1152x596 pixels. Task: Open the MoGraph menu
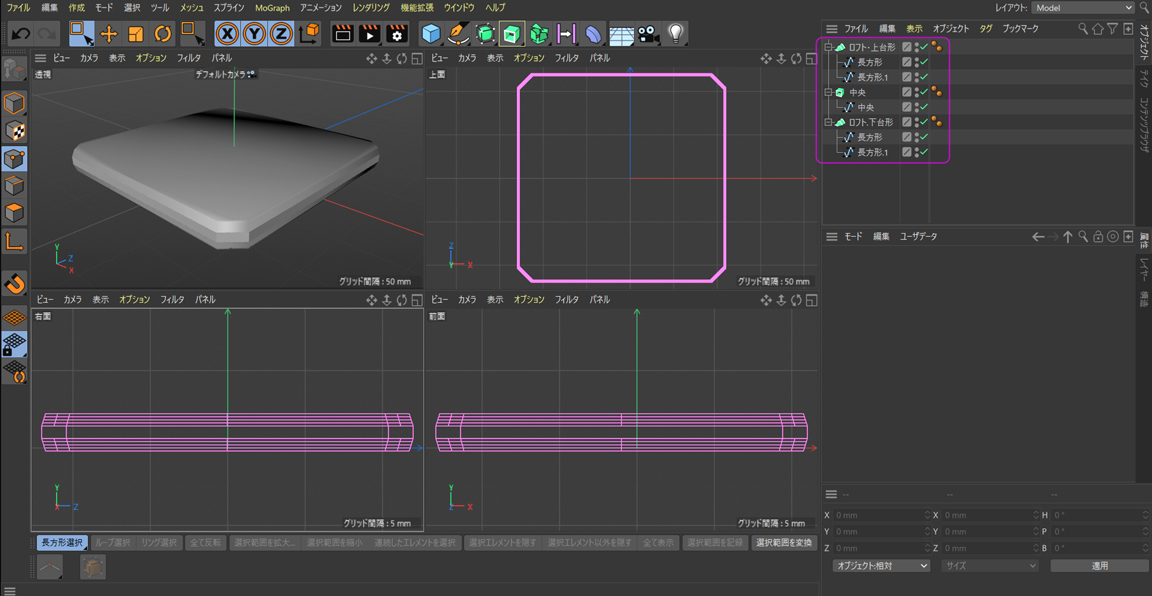(272, 8)
